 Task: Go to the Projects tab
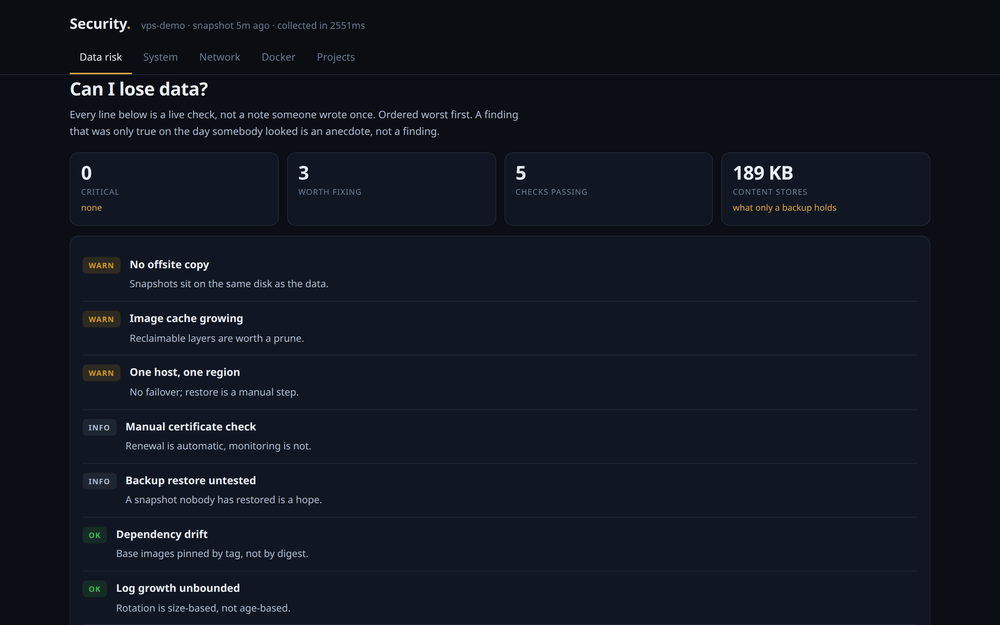(335, 57)
